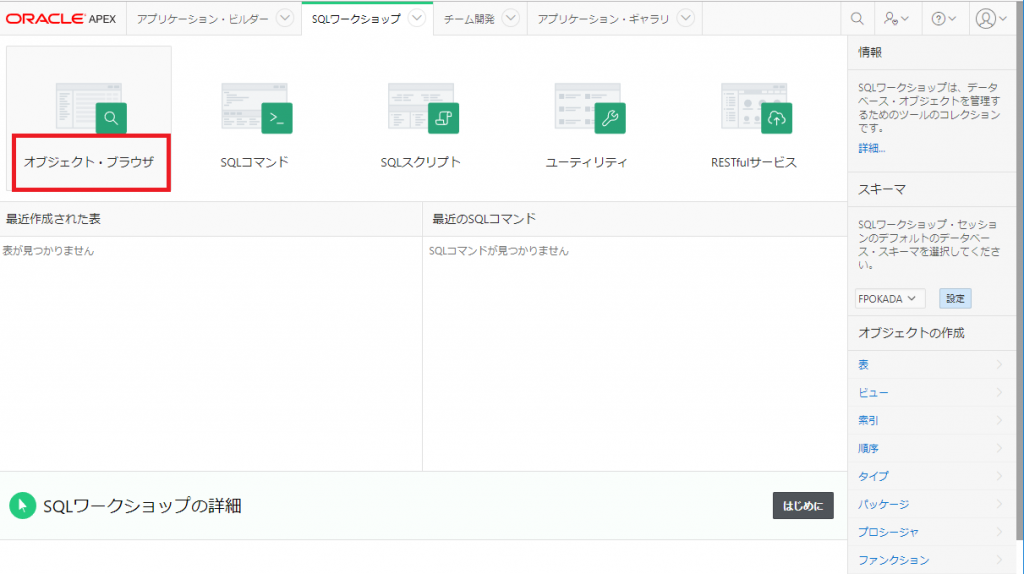Create a 表 via sidebar link
Image resolution: width=1024 pixels, height=574 pixels.
(863, 364)
